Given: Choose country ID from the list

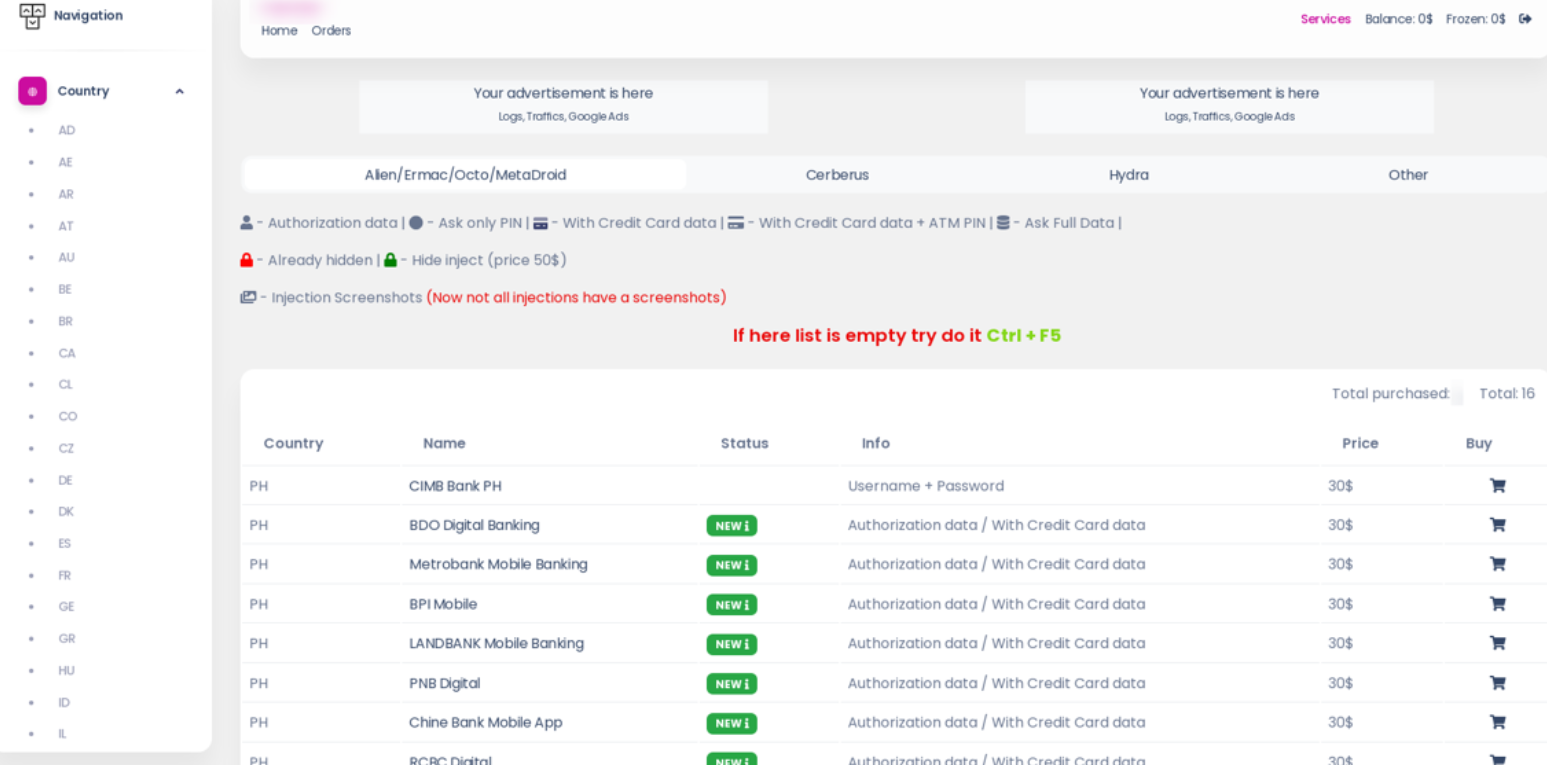Looking at the screenshot, I should [x=64, y=703].
